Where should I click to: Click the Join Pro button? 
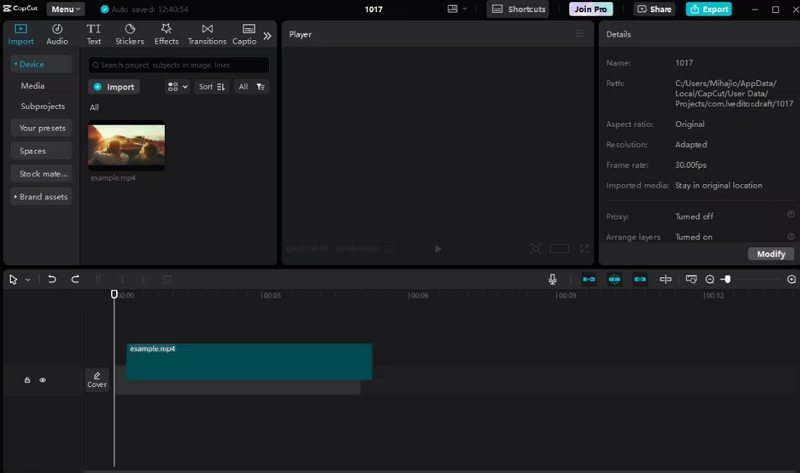[591, 9]
